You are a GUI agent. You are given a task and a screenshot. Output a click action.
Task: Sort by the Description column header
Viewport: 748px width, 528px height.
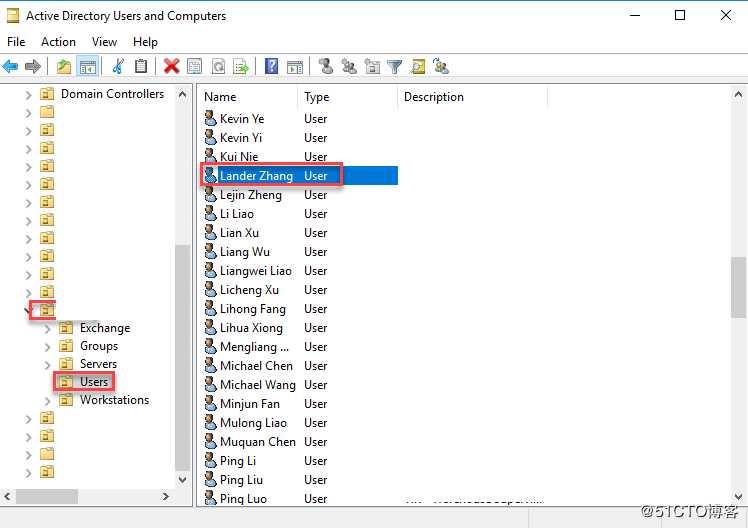472,97
